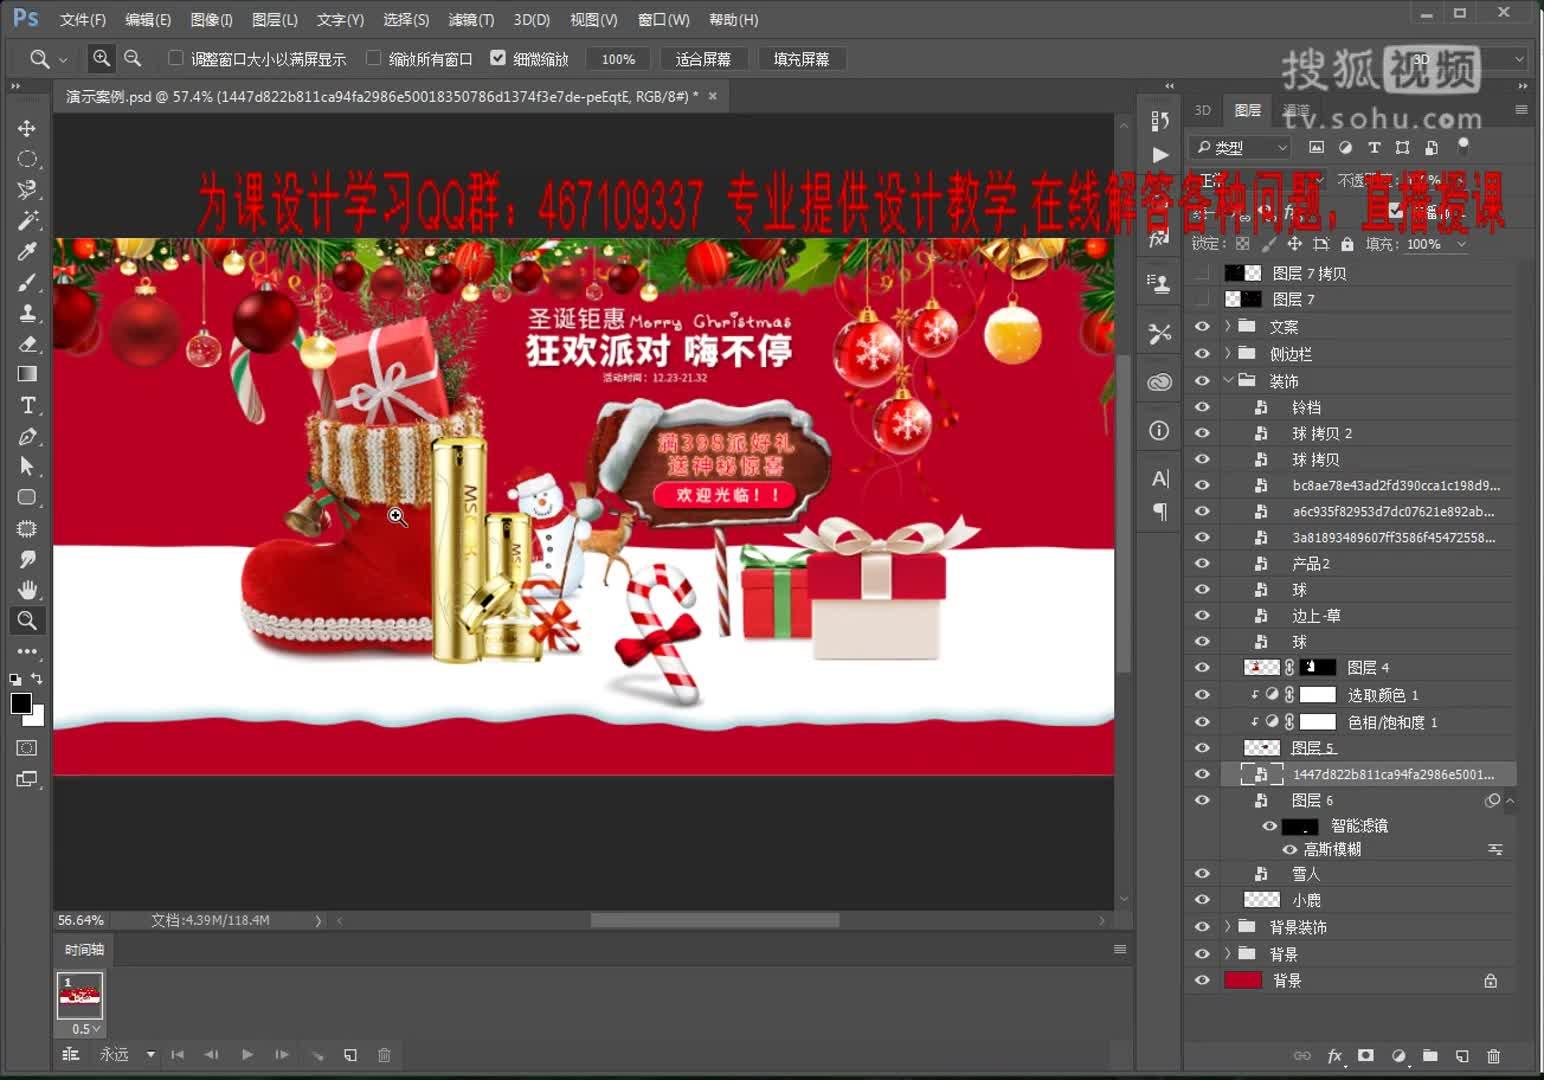Select the Move tool

27,128
